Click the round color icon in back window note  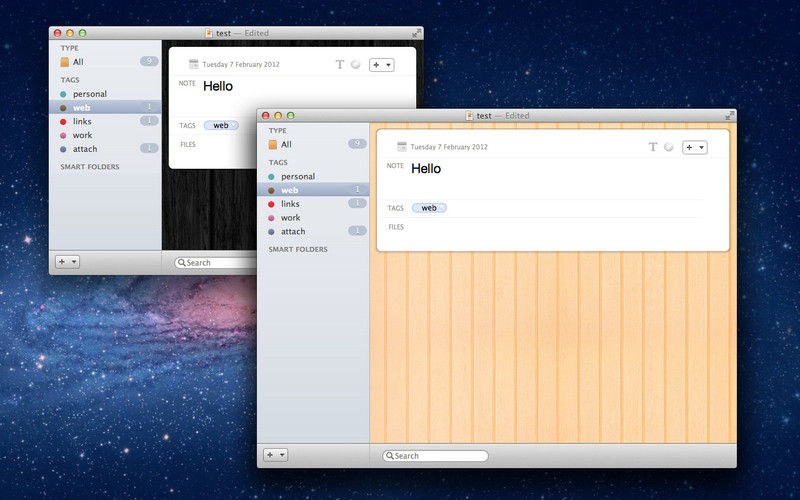(x=355, y=64)
